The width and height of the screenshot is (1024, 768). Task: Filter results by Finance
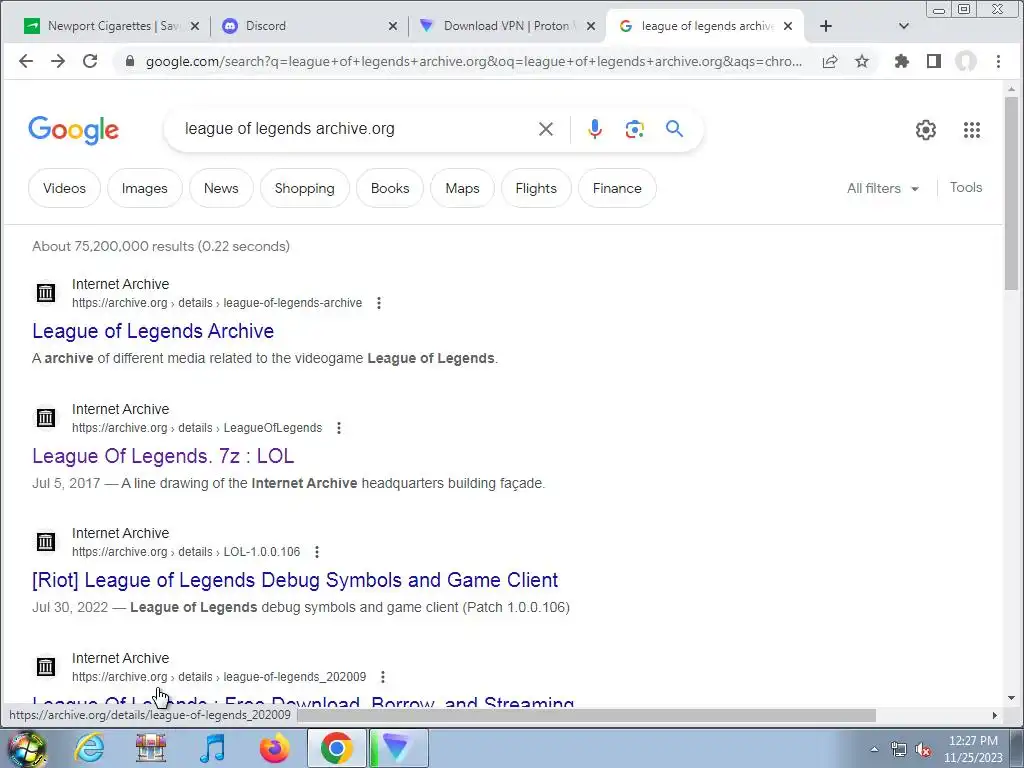coord(617,188)
